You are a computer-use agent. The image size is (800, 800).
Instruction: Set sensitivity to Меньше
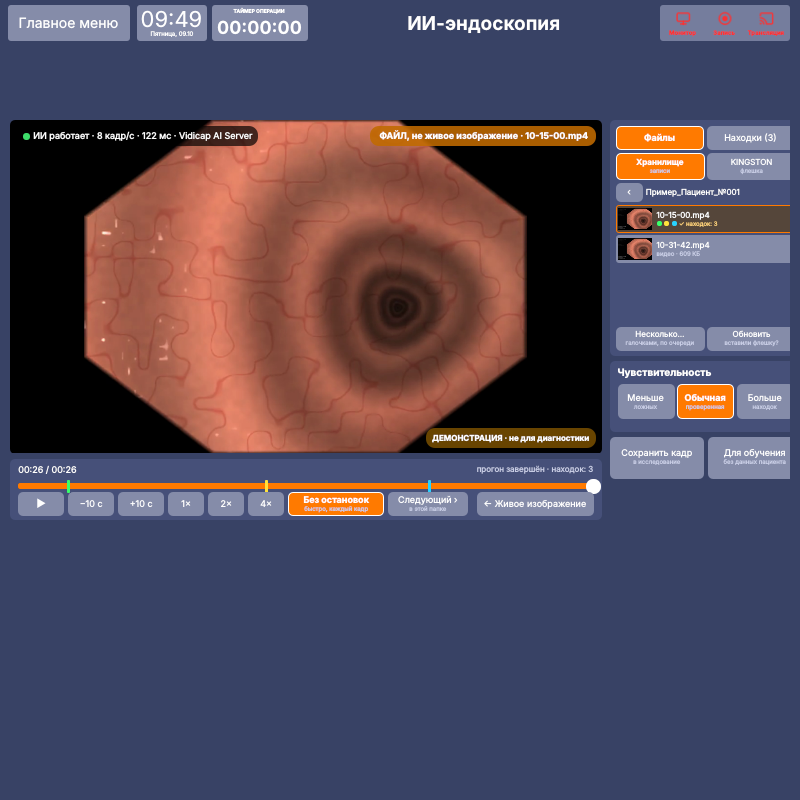[646, 402]
